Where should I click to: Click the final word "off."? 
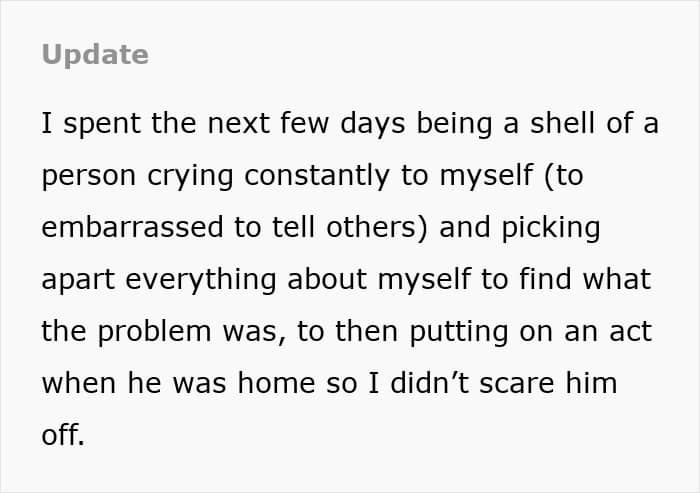tap(63, 435)
